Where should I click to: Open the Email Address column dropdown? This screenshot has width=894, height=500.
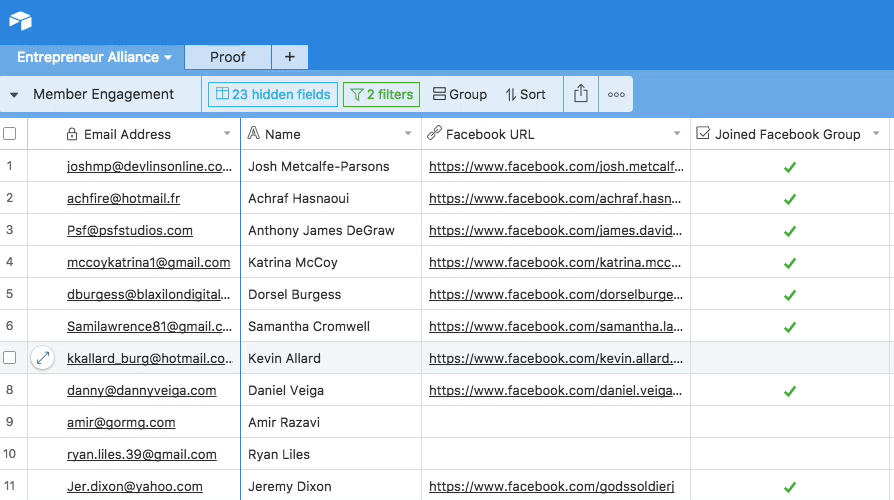point(227,134)
